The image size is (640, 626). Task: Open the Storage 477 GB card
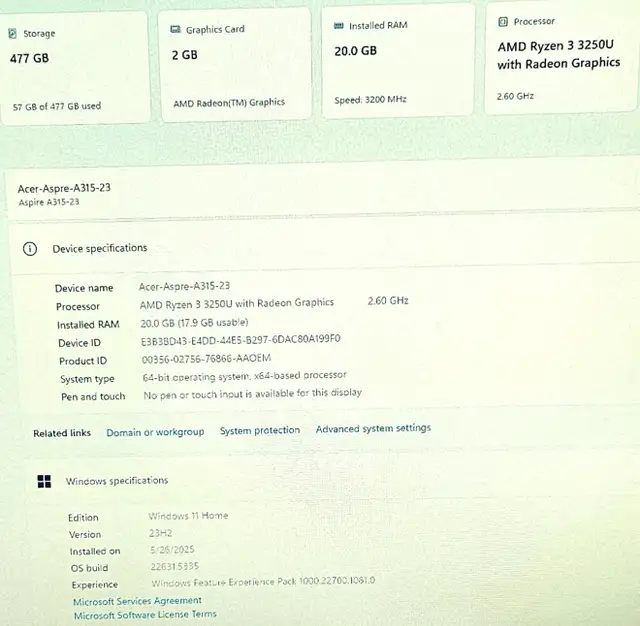click(x=74, y=68)
